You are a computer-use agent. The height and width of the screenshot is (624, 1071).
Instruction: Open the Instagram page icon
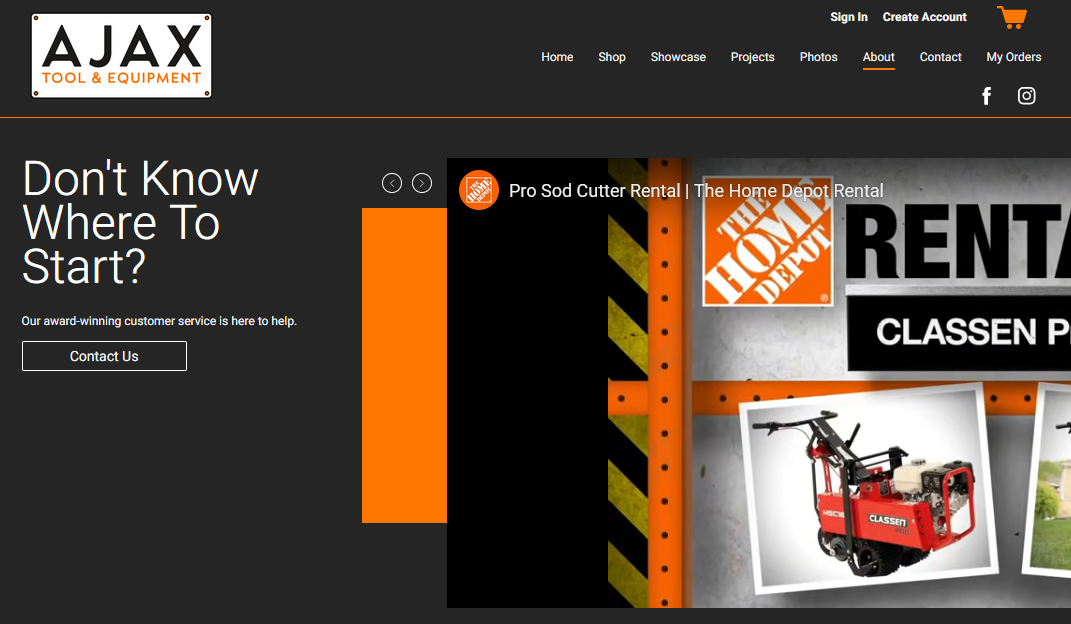pos(1026,95)
